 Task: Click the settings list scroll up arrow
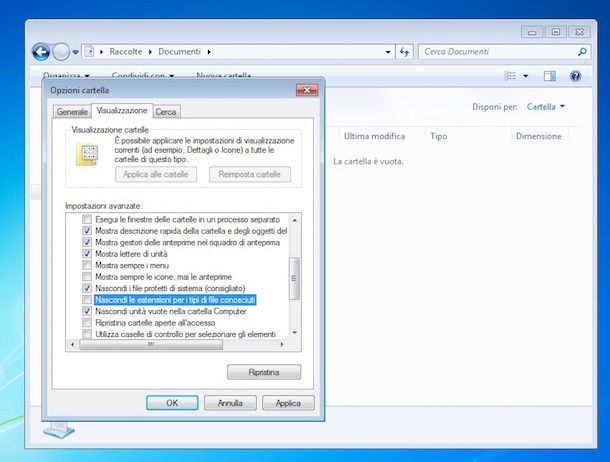pos(295,220)
